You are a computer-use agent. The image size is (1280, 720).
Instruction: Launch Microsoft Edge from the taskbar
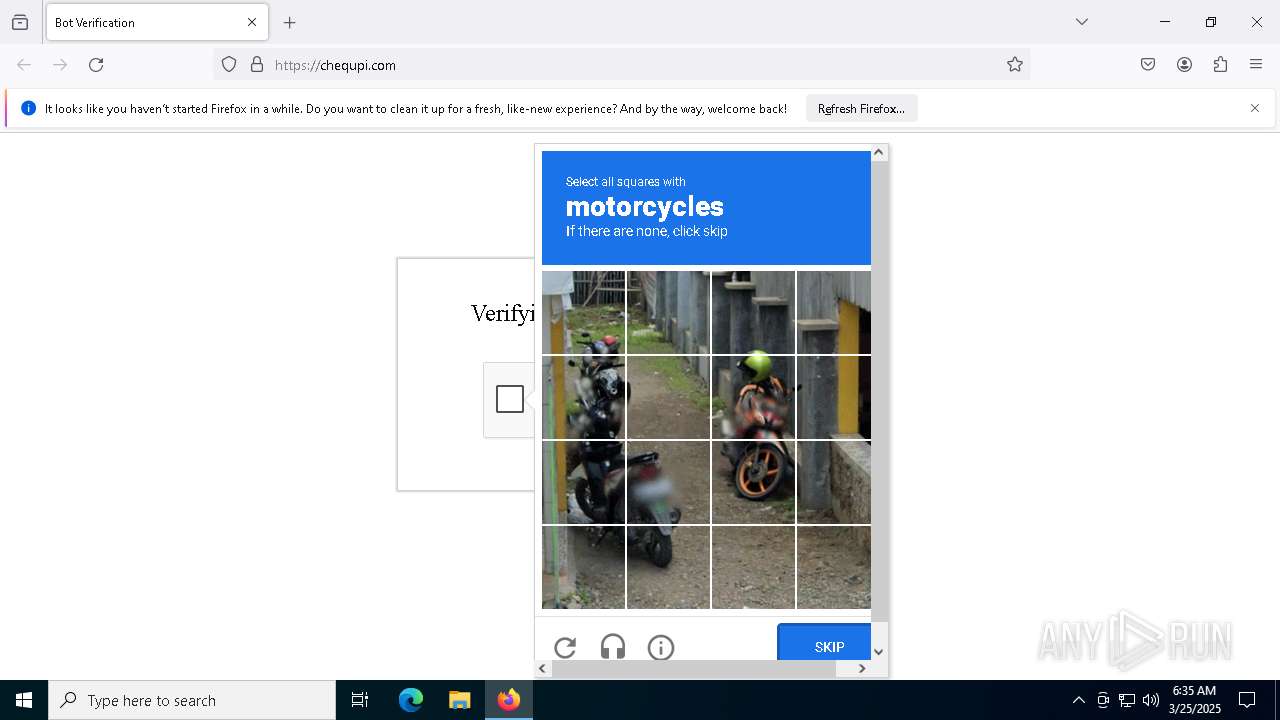(x=411, y=700)
